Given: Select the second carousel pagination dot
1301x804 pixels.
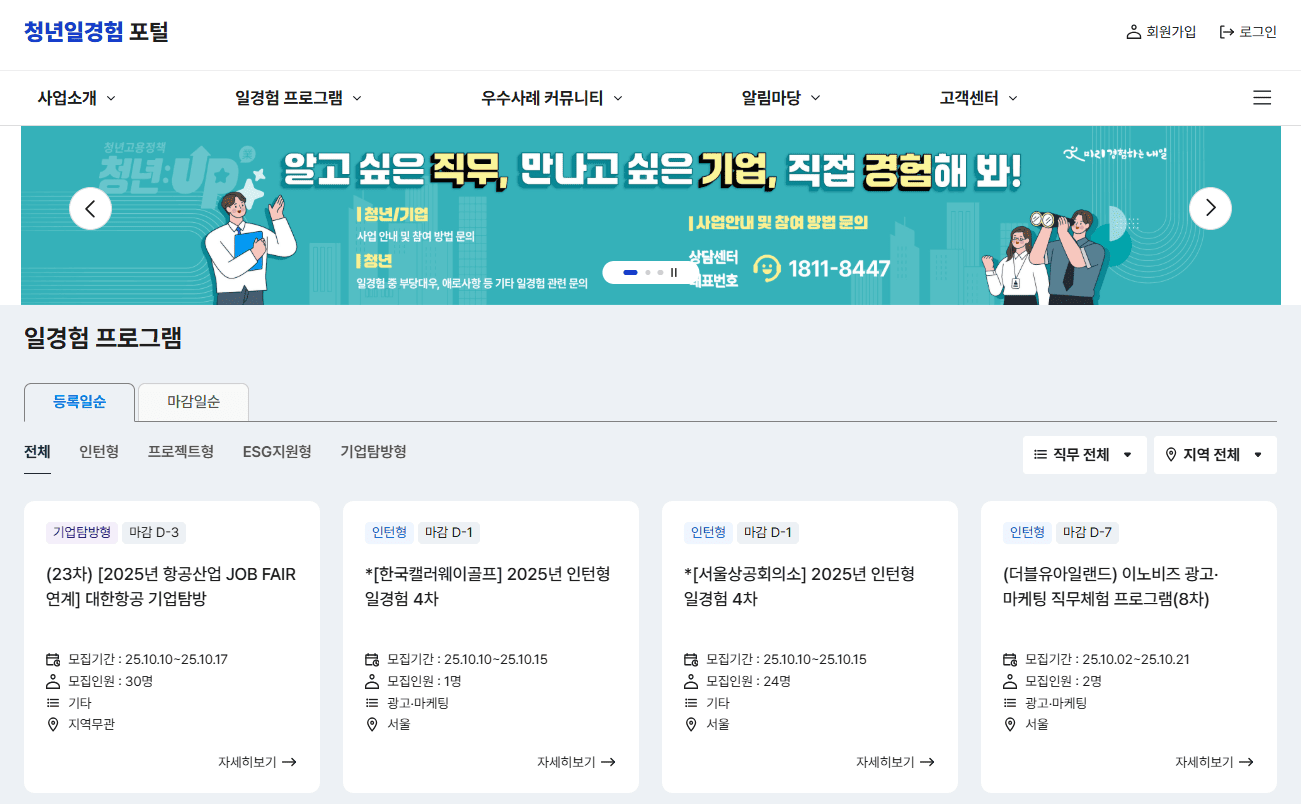Looking at the screenshot, I should [x=648, y=272].
